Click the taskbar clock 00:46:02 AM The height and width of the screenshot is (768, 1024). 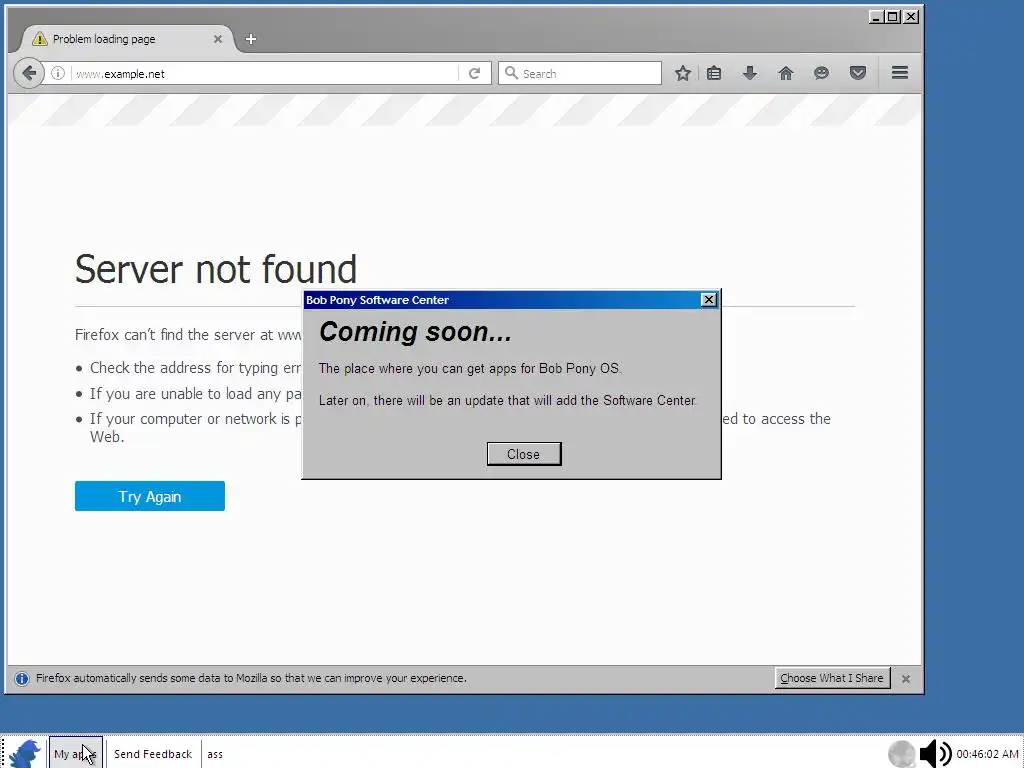(987, 754)
